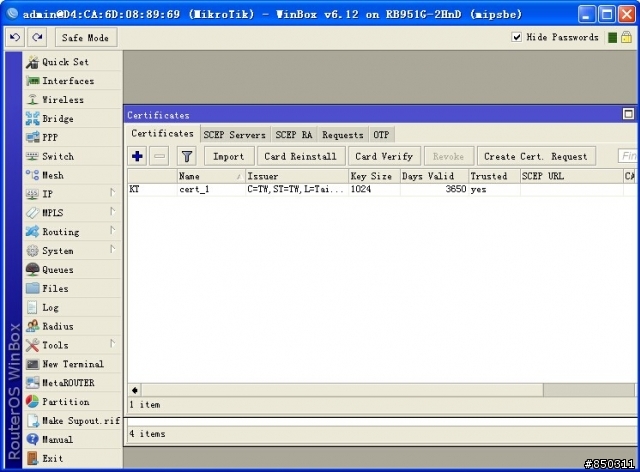
Task: Open the Mesh menu item
Action: click(73, 175)
